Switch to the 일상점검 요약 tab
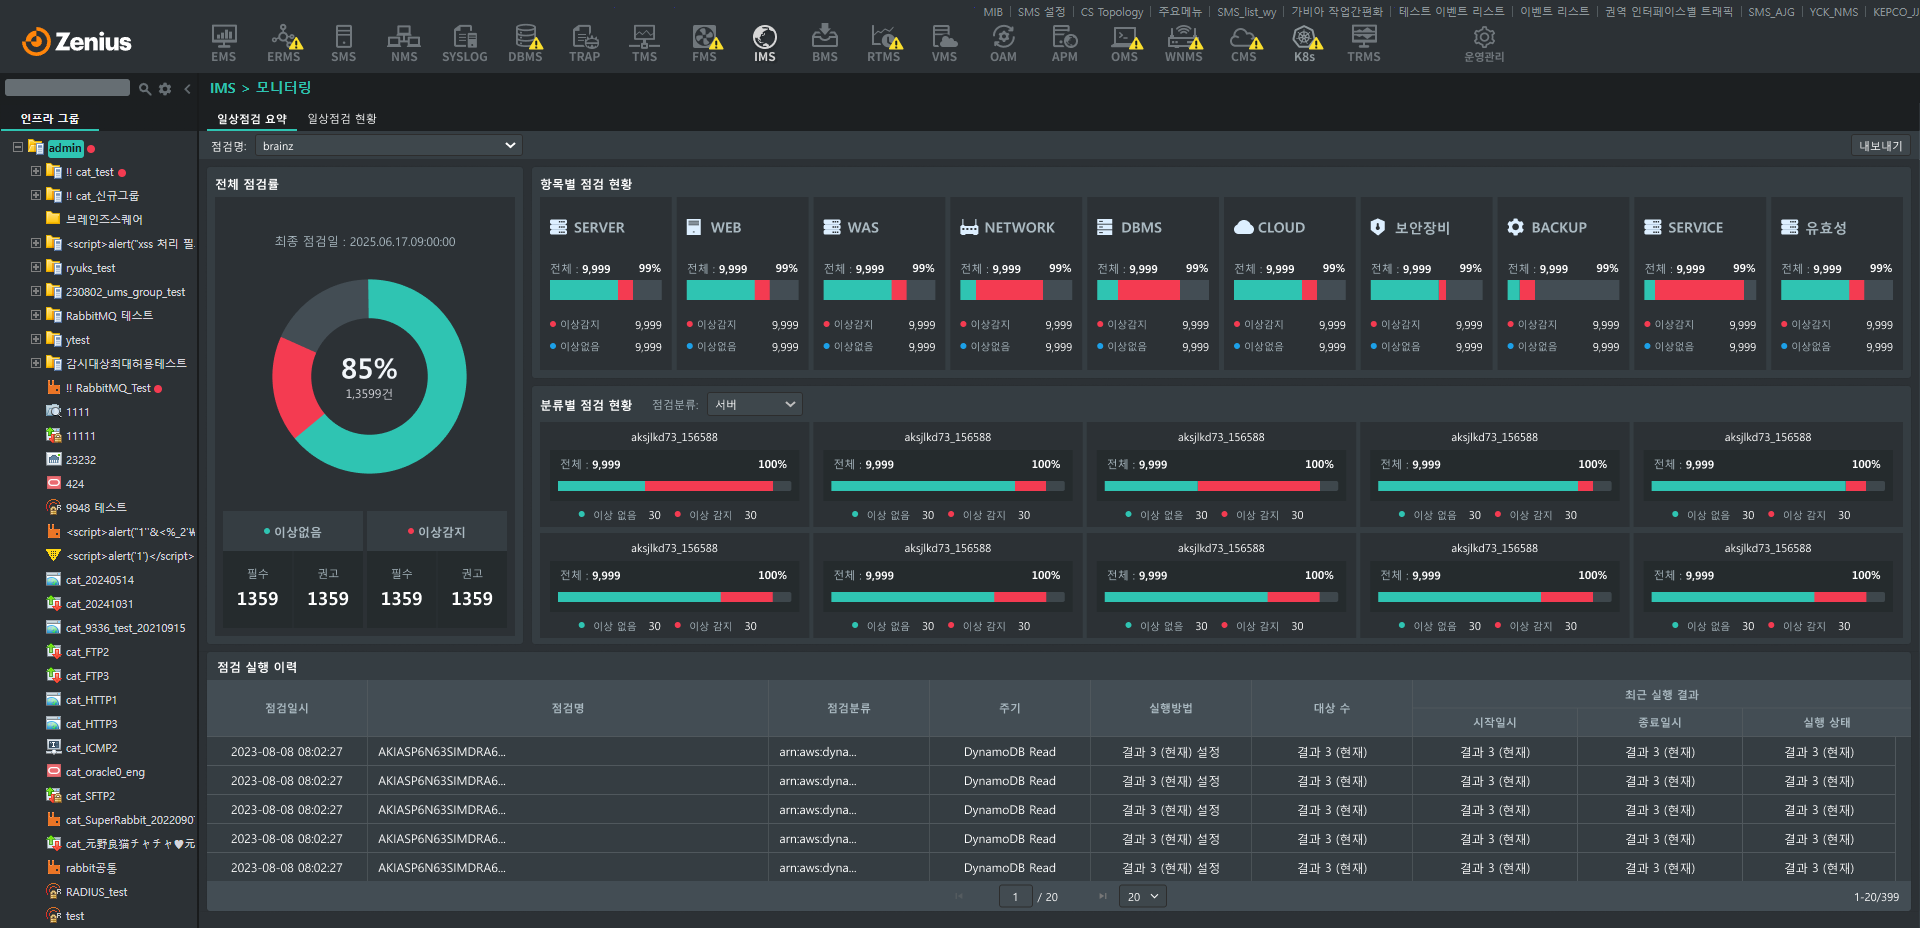 point(252,119)
